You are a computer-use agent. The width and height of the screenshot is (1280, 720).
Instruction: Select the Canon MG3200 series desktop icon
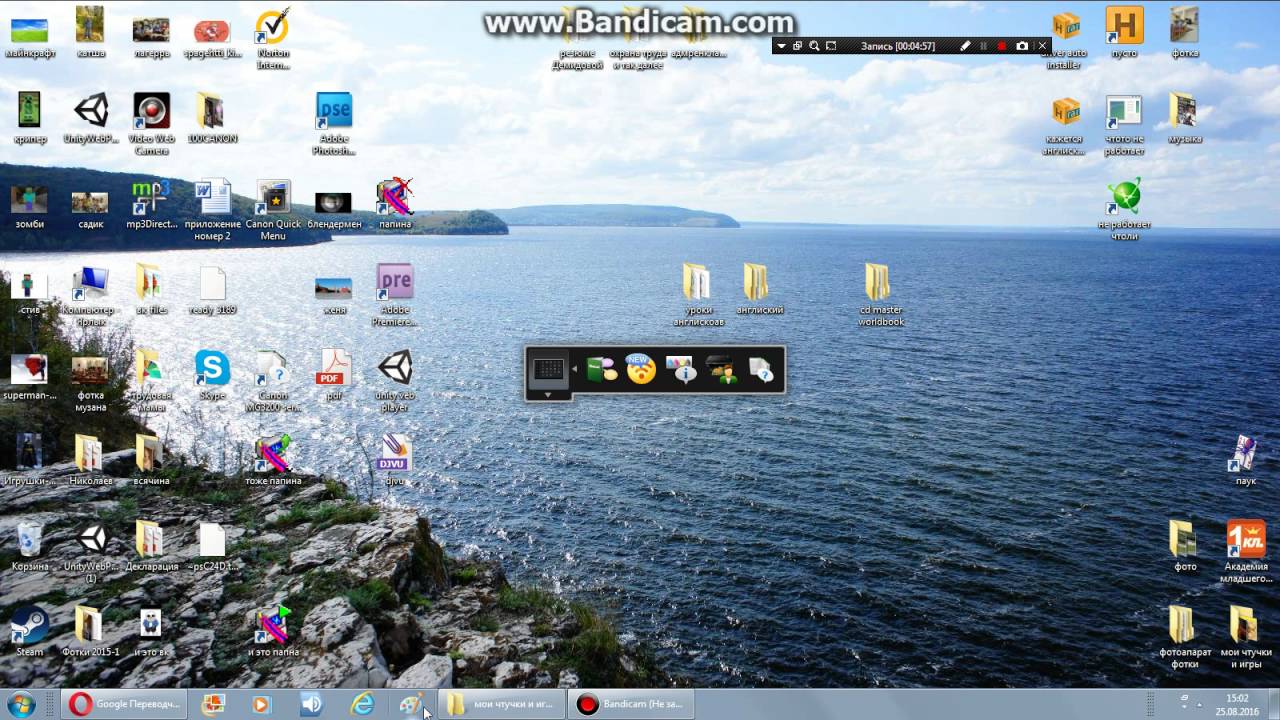click(273, 380)
